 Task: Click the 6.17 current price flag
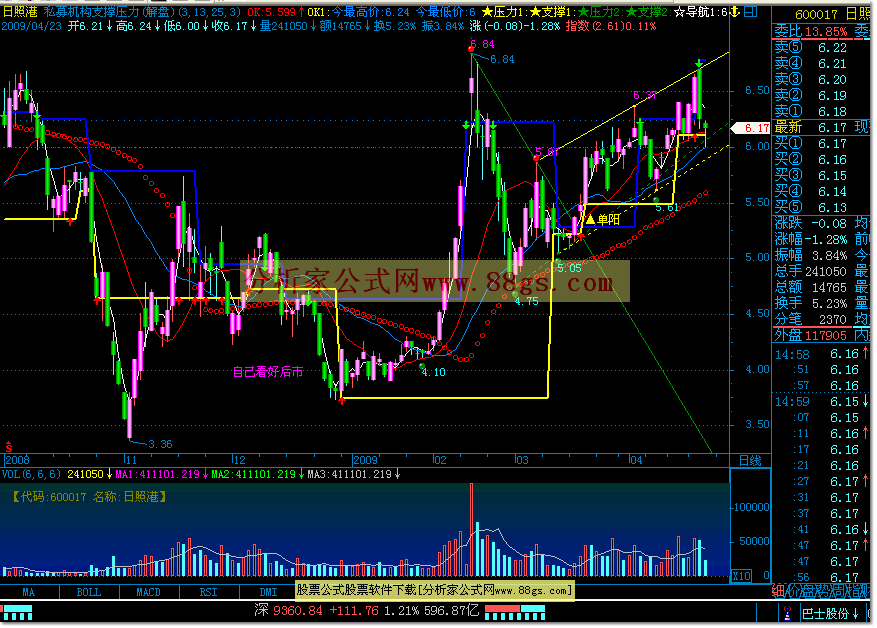pos(751,128)
